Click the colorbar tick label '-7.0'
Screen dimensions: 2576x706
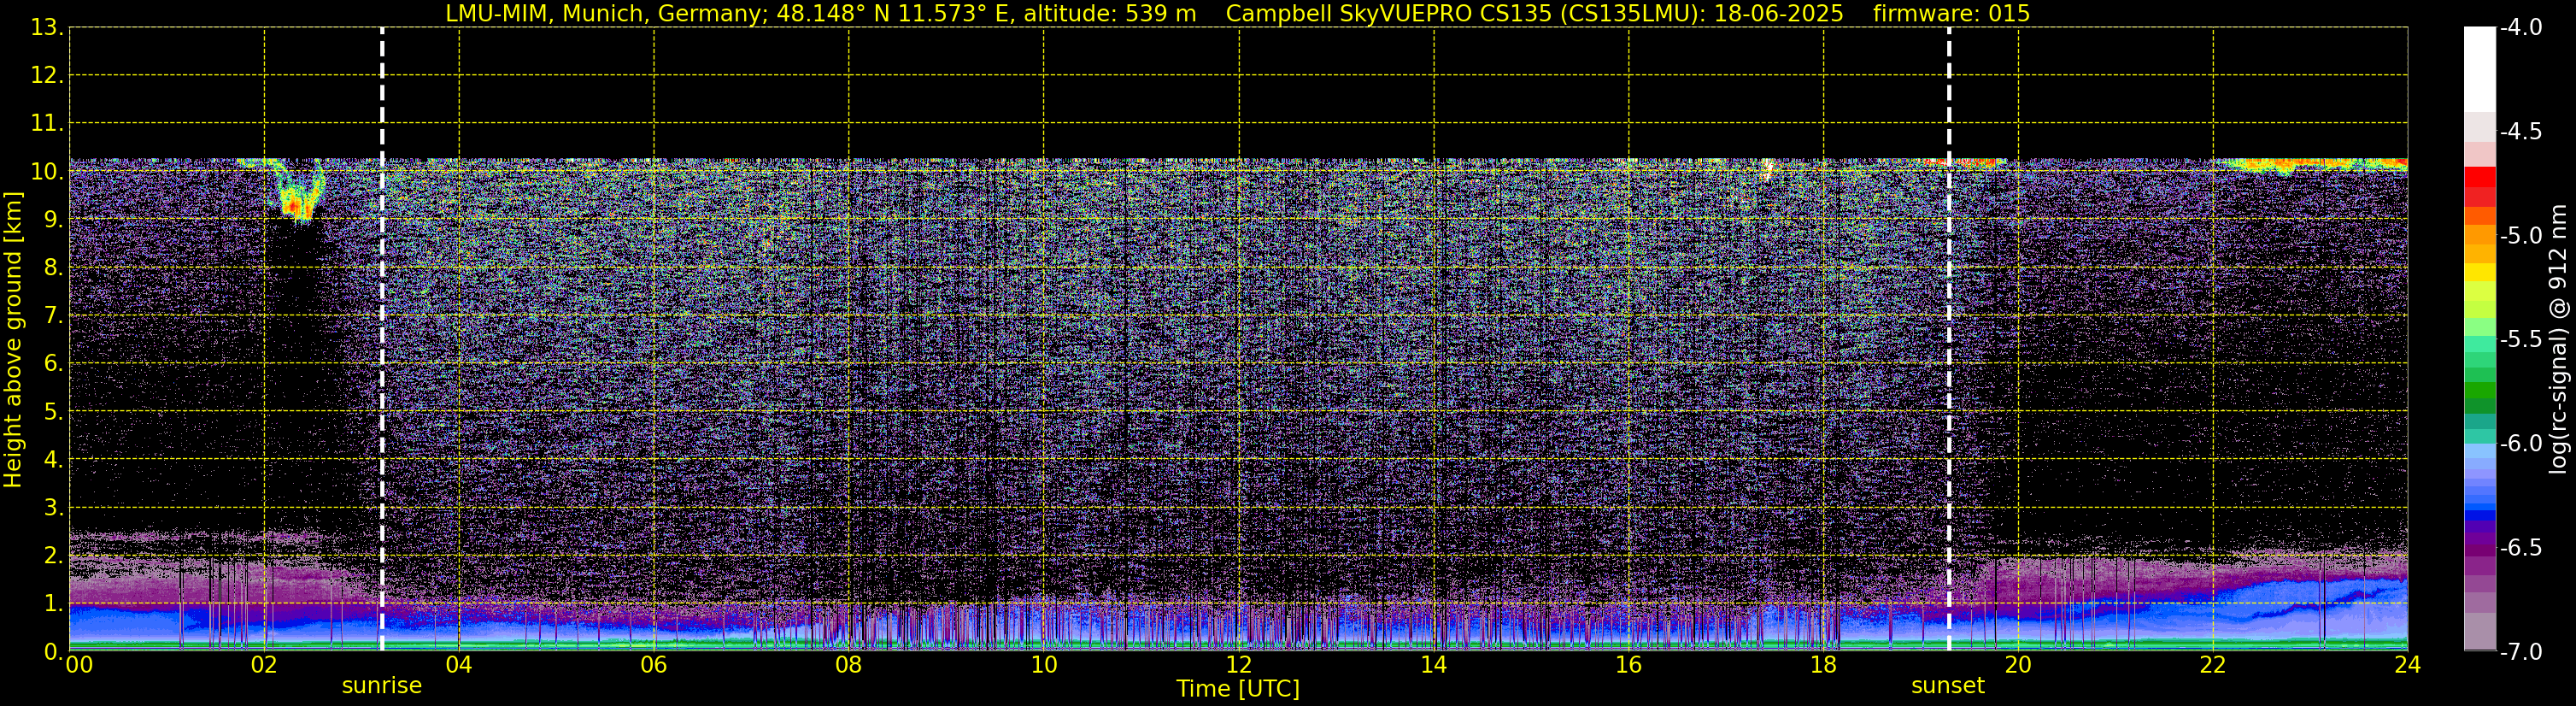click(2520, 652)
